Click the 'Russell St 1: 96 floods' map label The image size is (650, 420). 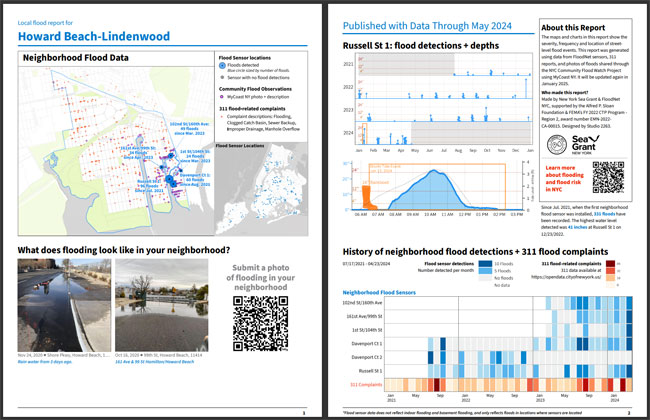[x=149, y=186]
